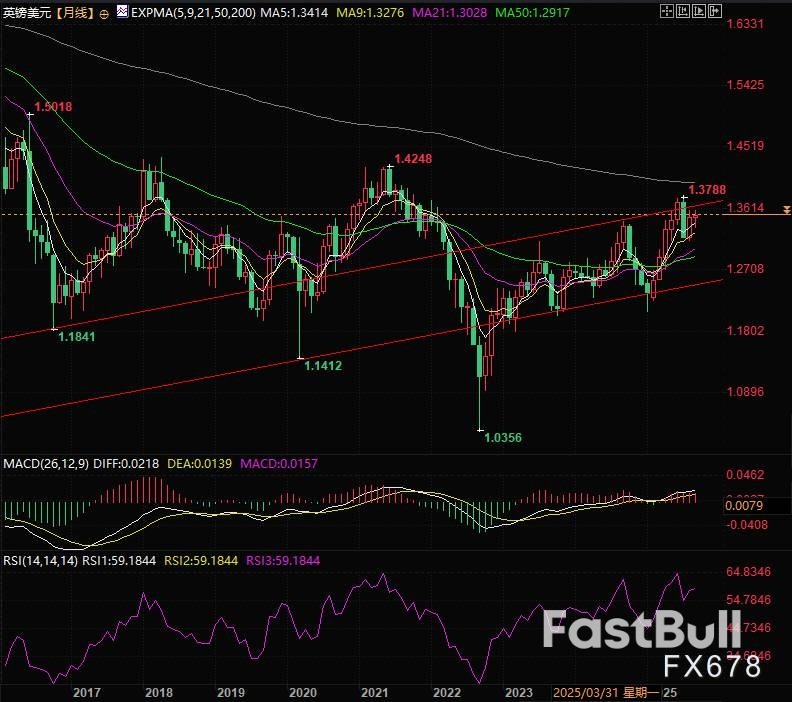792x702 pixels.
Task: Open the RSI(14,14,14) indicator parameters
Action: click(x=42, y=562)
